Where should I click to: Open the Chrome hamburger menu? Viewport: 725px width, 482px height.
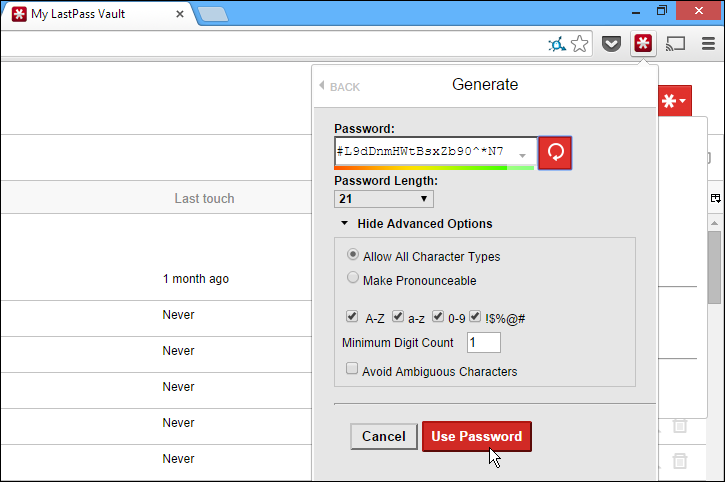coord(708,44)
